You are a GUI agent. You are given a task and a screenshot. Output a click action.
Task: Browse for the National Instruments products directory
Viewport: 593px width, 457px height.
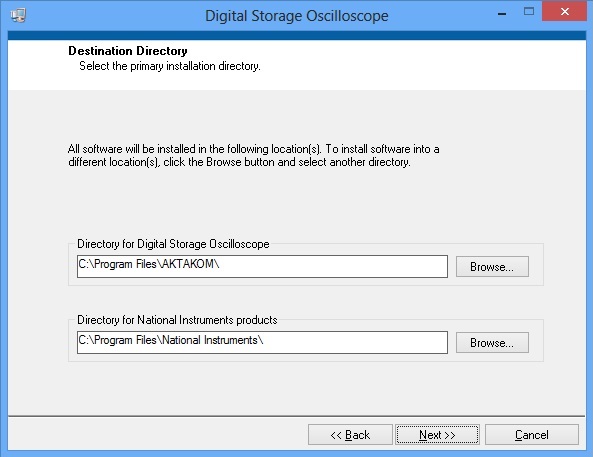pos(492,343)
